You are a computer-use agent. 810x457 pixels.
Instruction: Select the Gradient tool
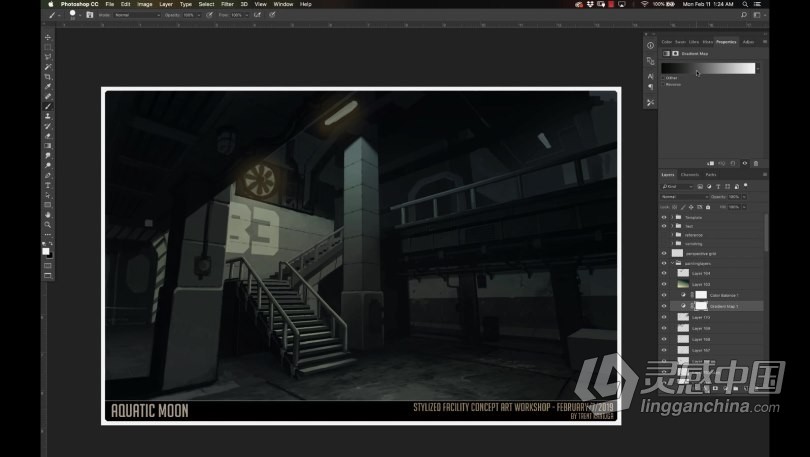pyautogui.click(x=48, y=146)
